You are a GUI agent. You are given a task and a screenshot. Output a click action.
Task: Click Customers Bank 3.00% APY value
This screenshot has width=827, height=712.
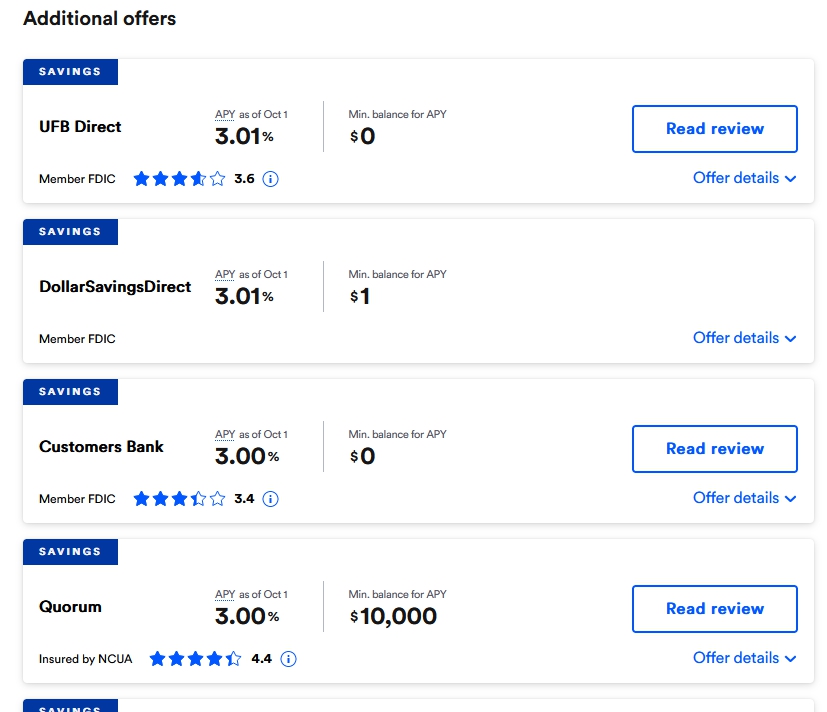[247, 456]
